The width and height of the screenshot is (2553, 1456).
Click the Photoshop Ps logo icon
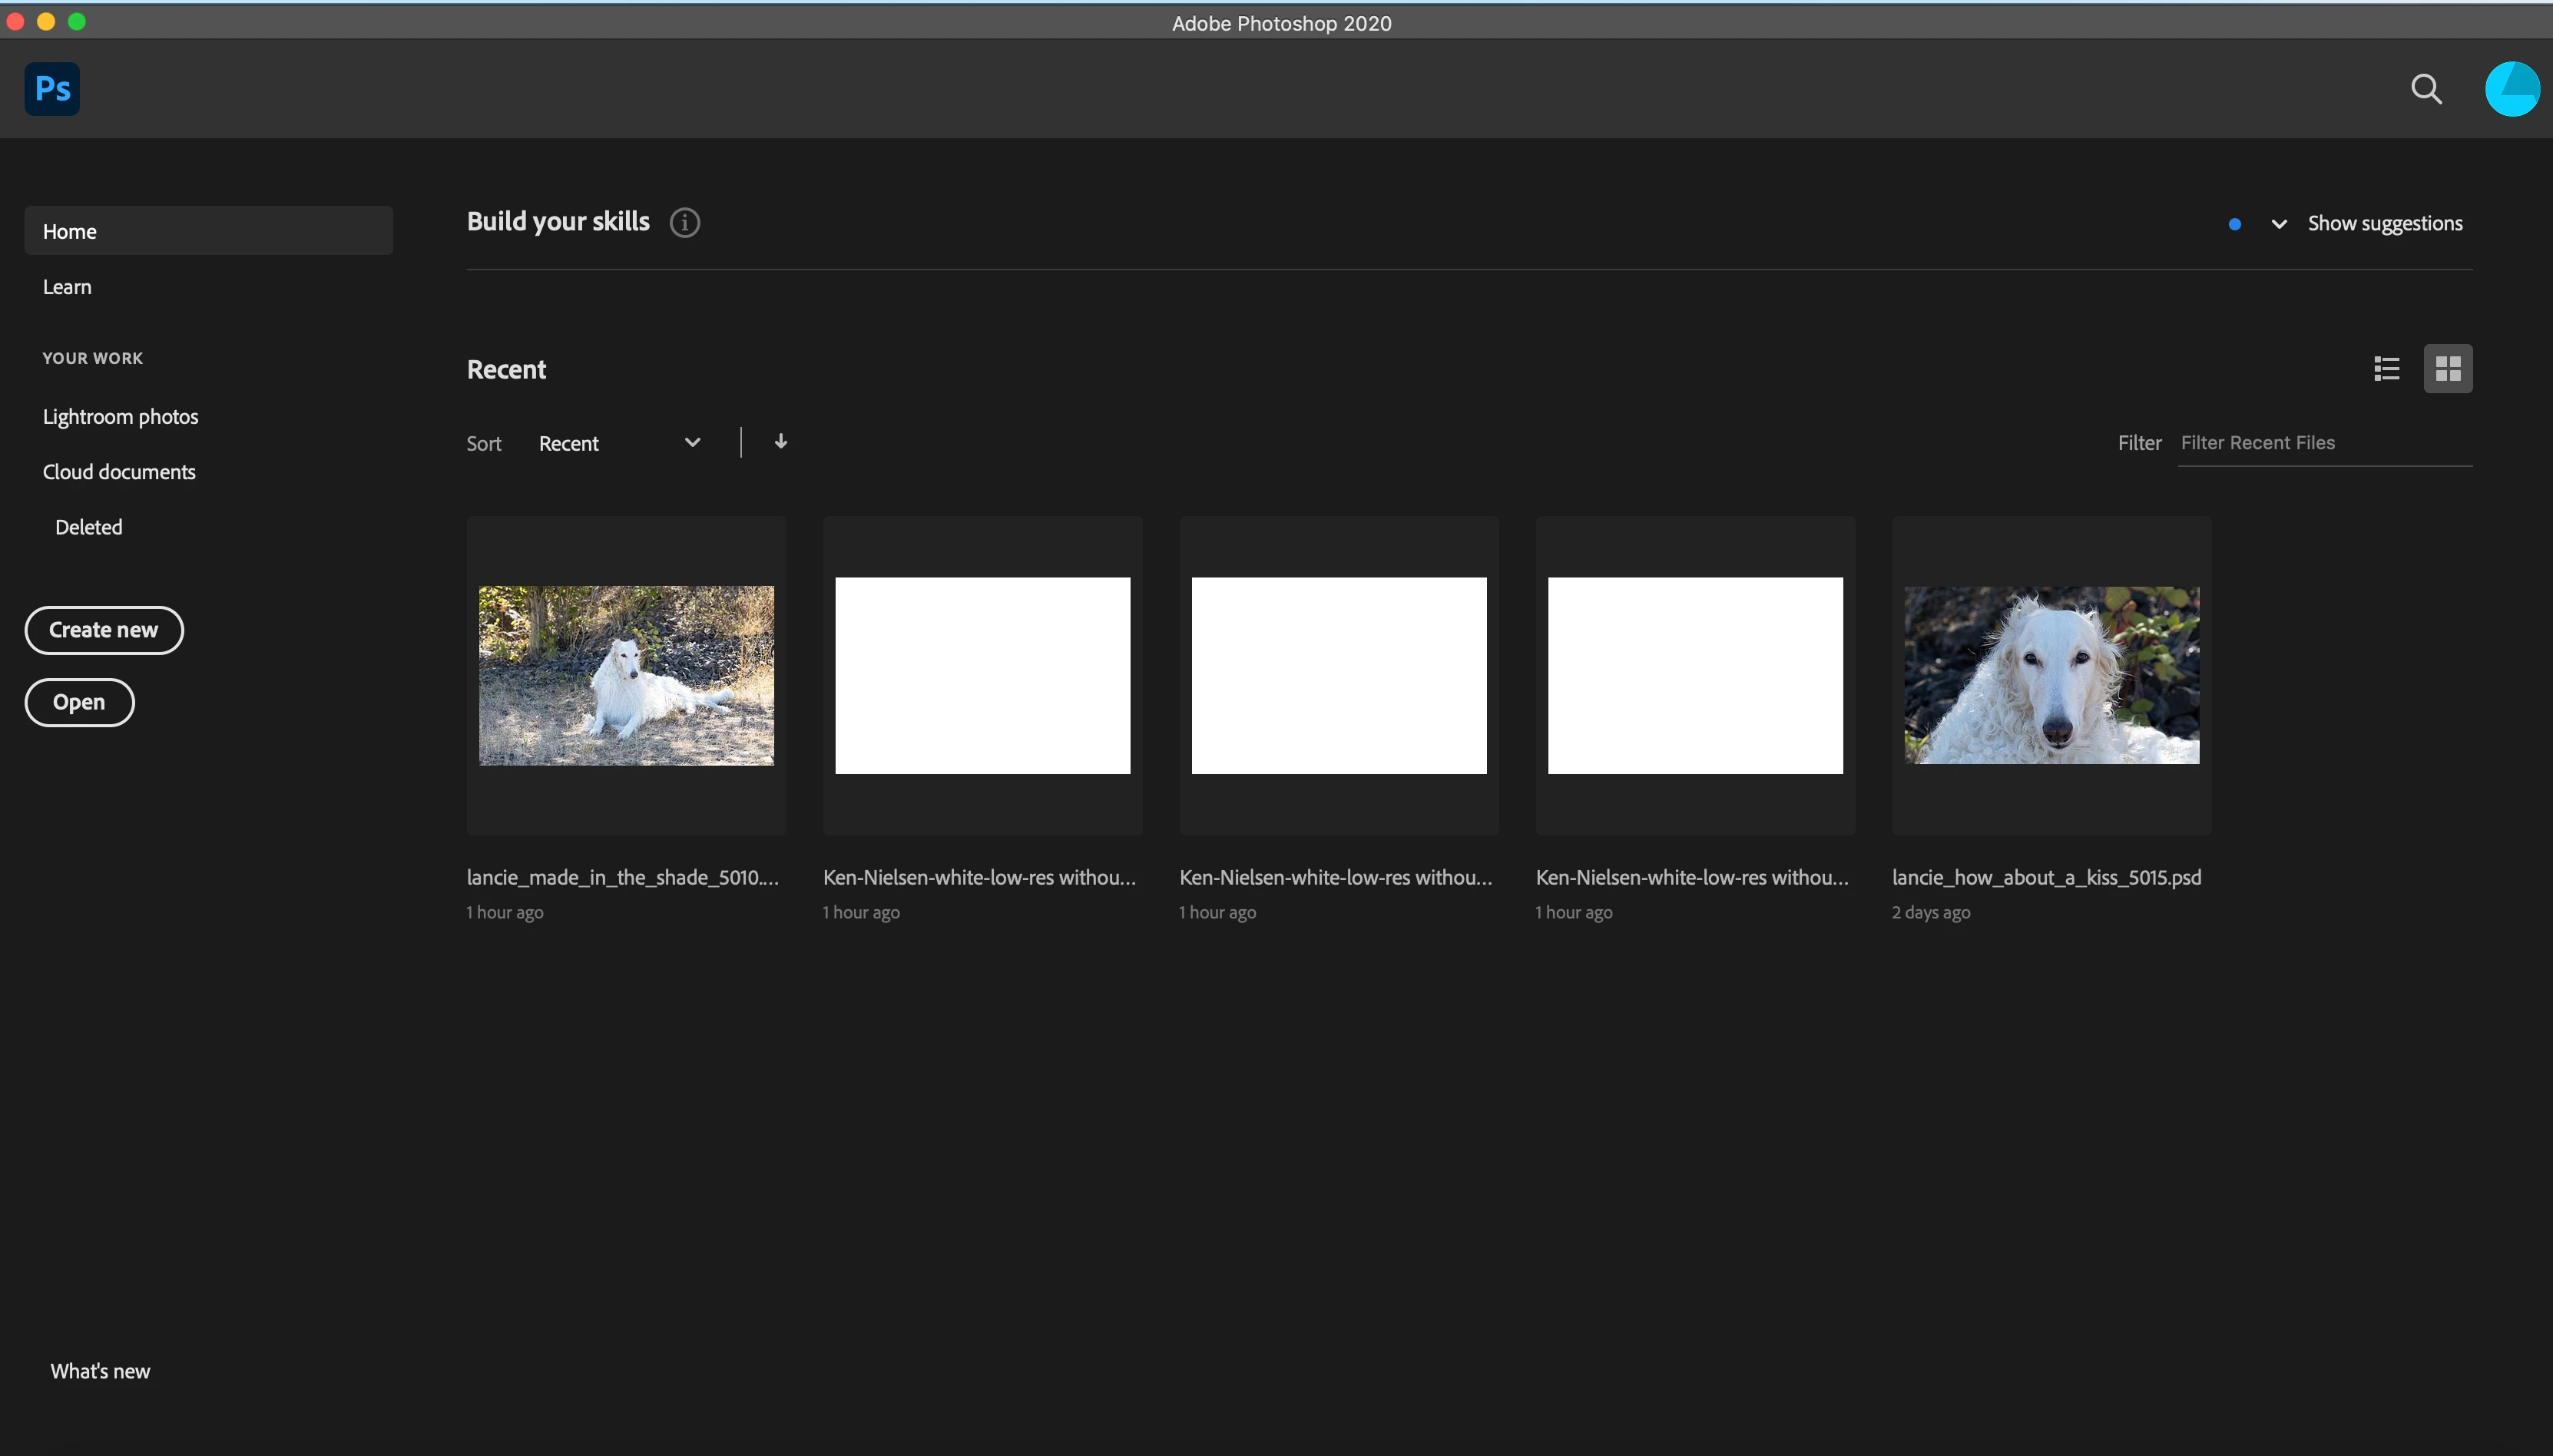coord(52,89)
